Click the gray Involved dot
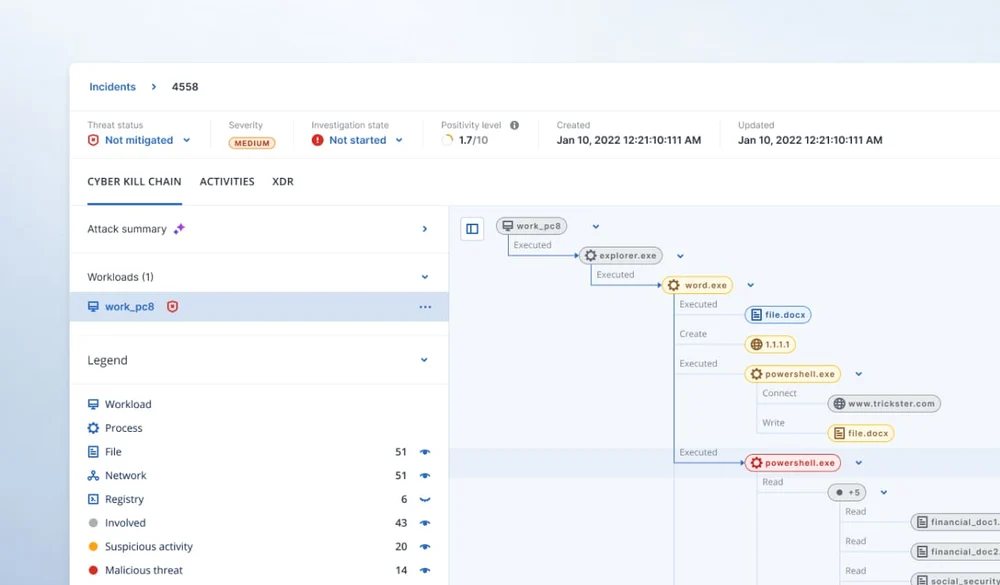 (x=93, y=523)
